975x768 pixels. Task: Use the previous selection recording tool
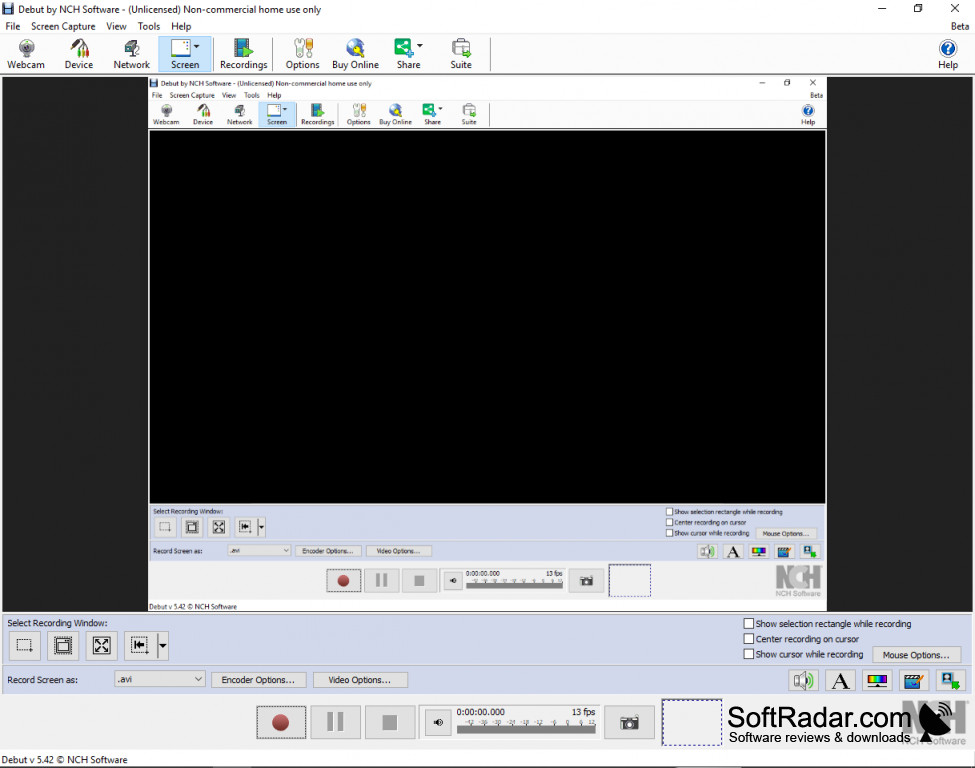coord(140,645)
